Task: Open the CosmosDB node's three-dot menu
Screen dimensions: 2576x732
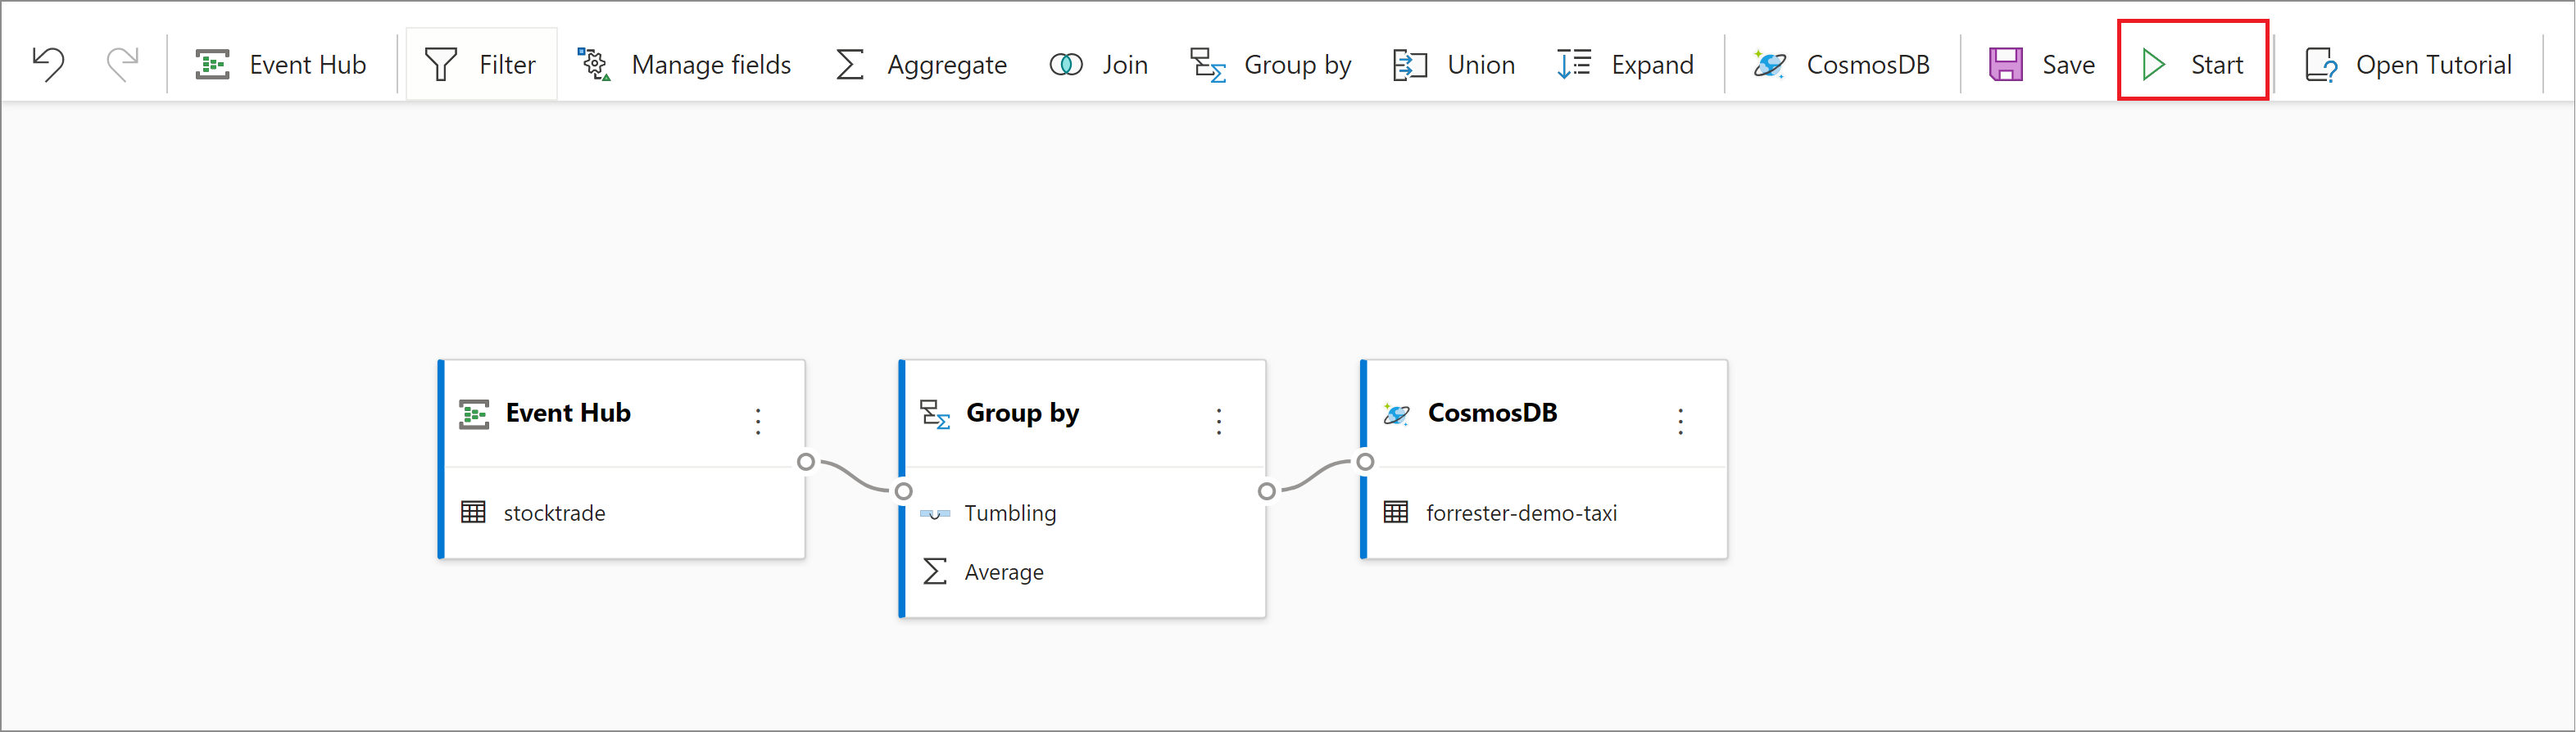Action: tap(1680, 421)
